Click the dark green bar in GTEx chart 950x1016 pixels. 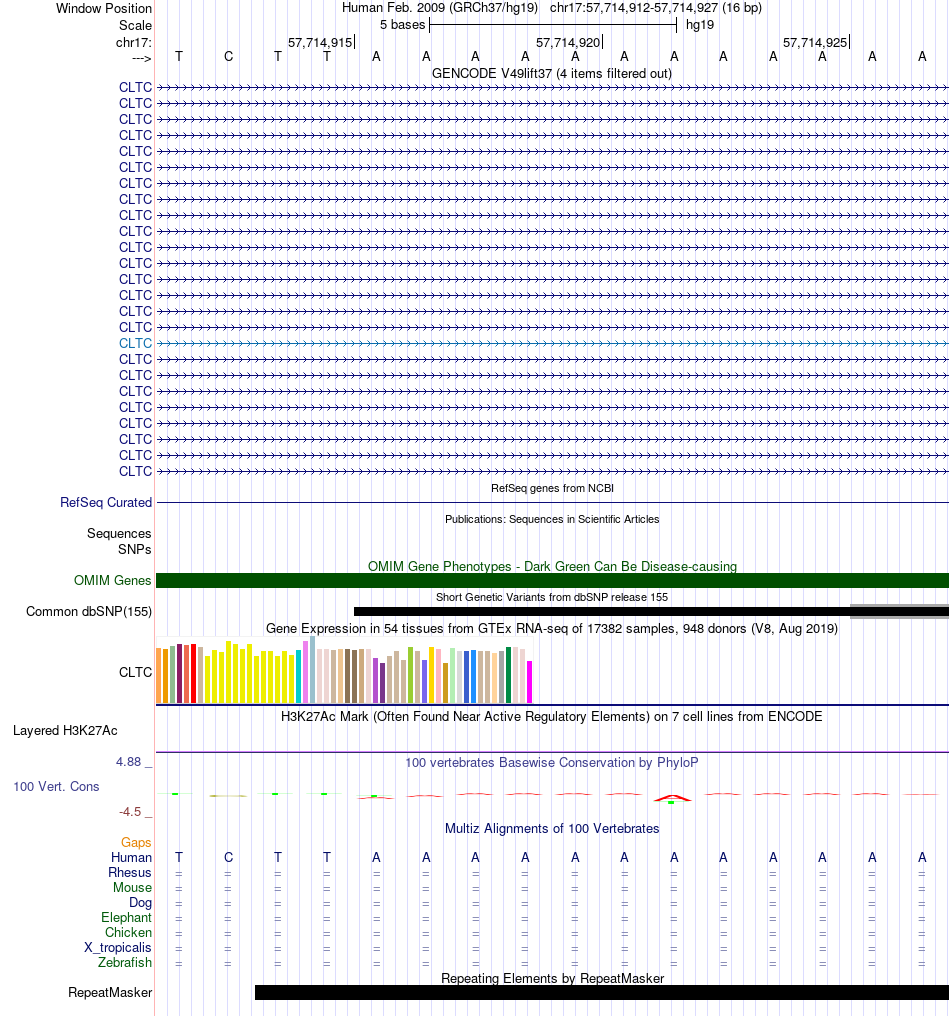[x=509, y=675]
